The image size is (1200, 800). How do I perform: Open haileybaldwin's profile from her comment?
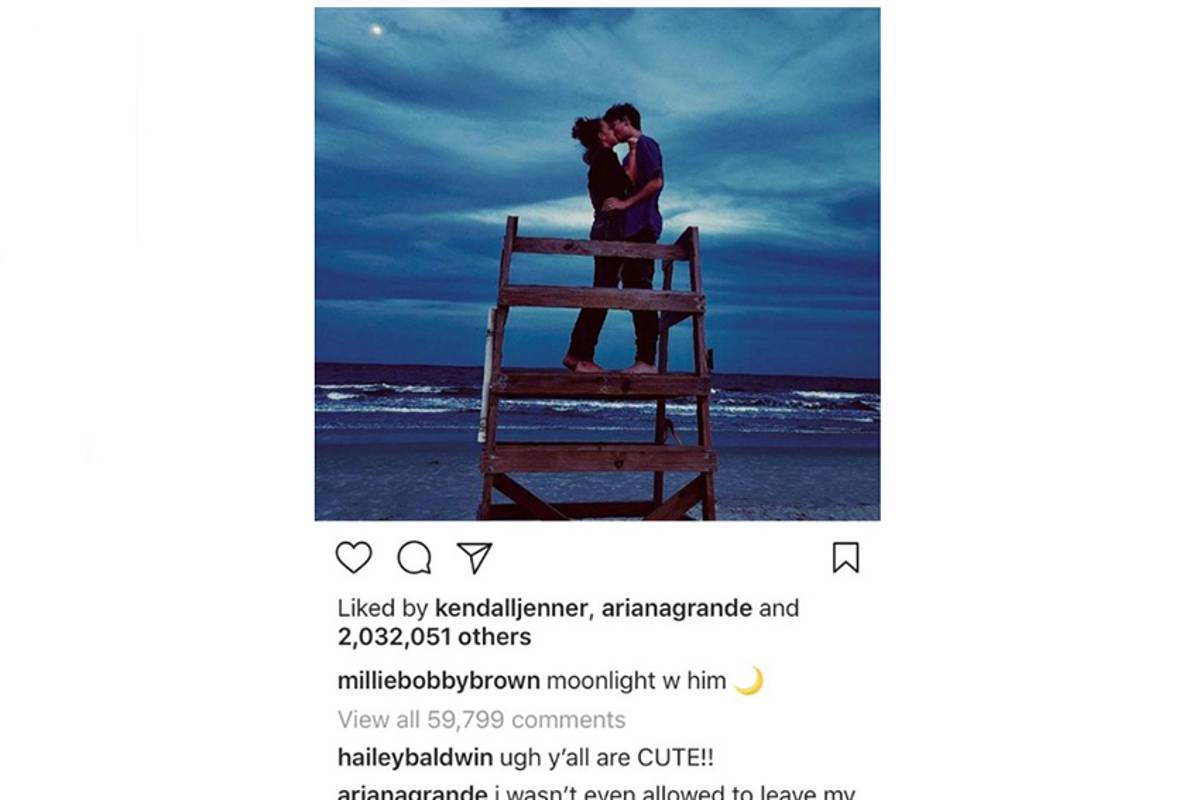point(412,757)
